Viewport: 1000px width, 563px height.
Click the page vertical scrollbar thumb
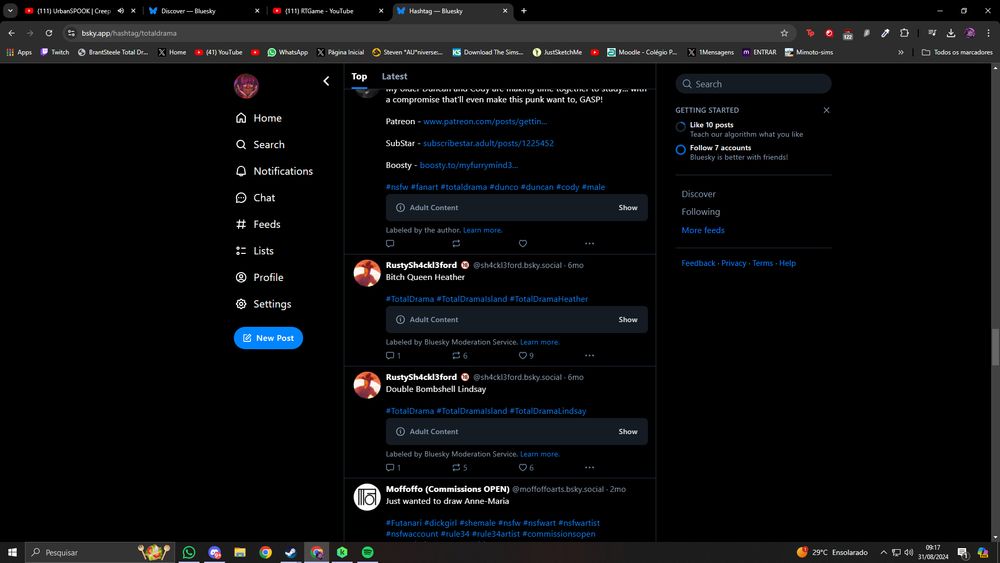coord(995,347)
